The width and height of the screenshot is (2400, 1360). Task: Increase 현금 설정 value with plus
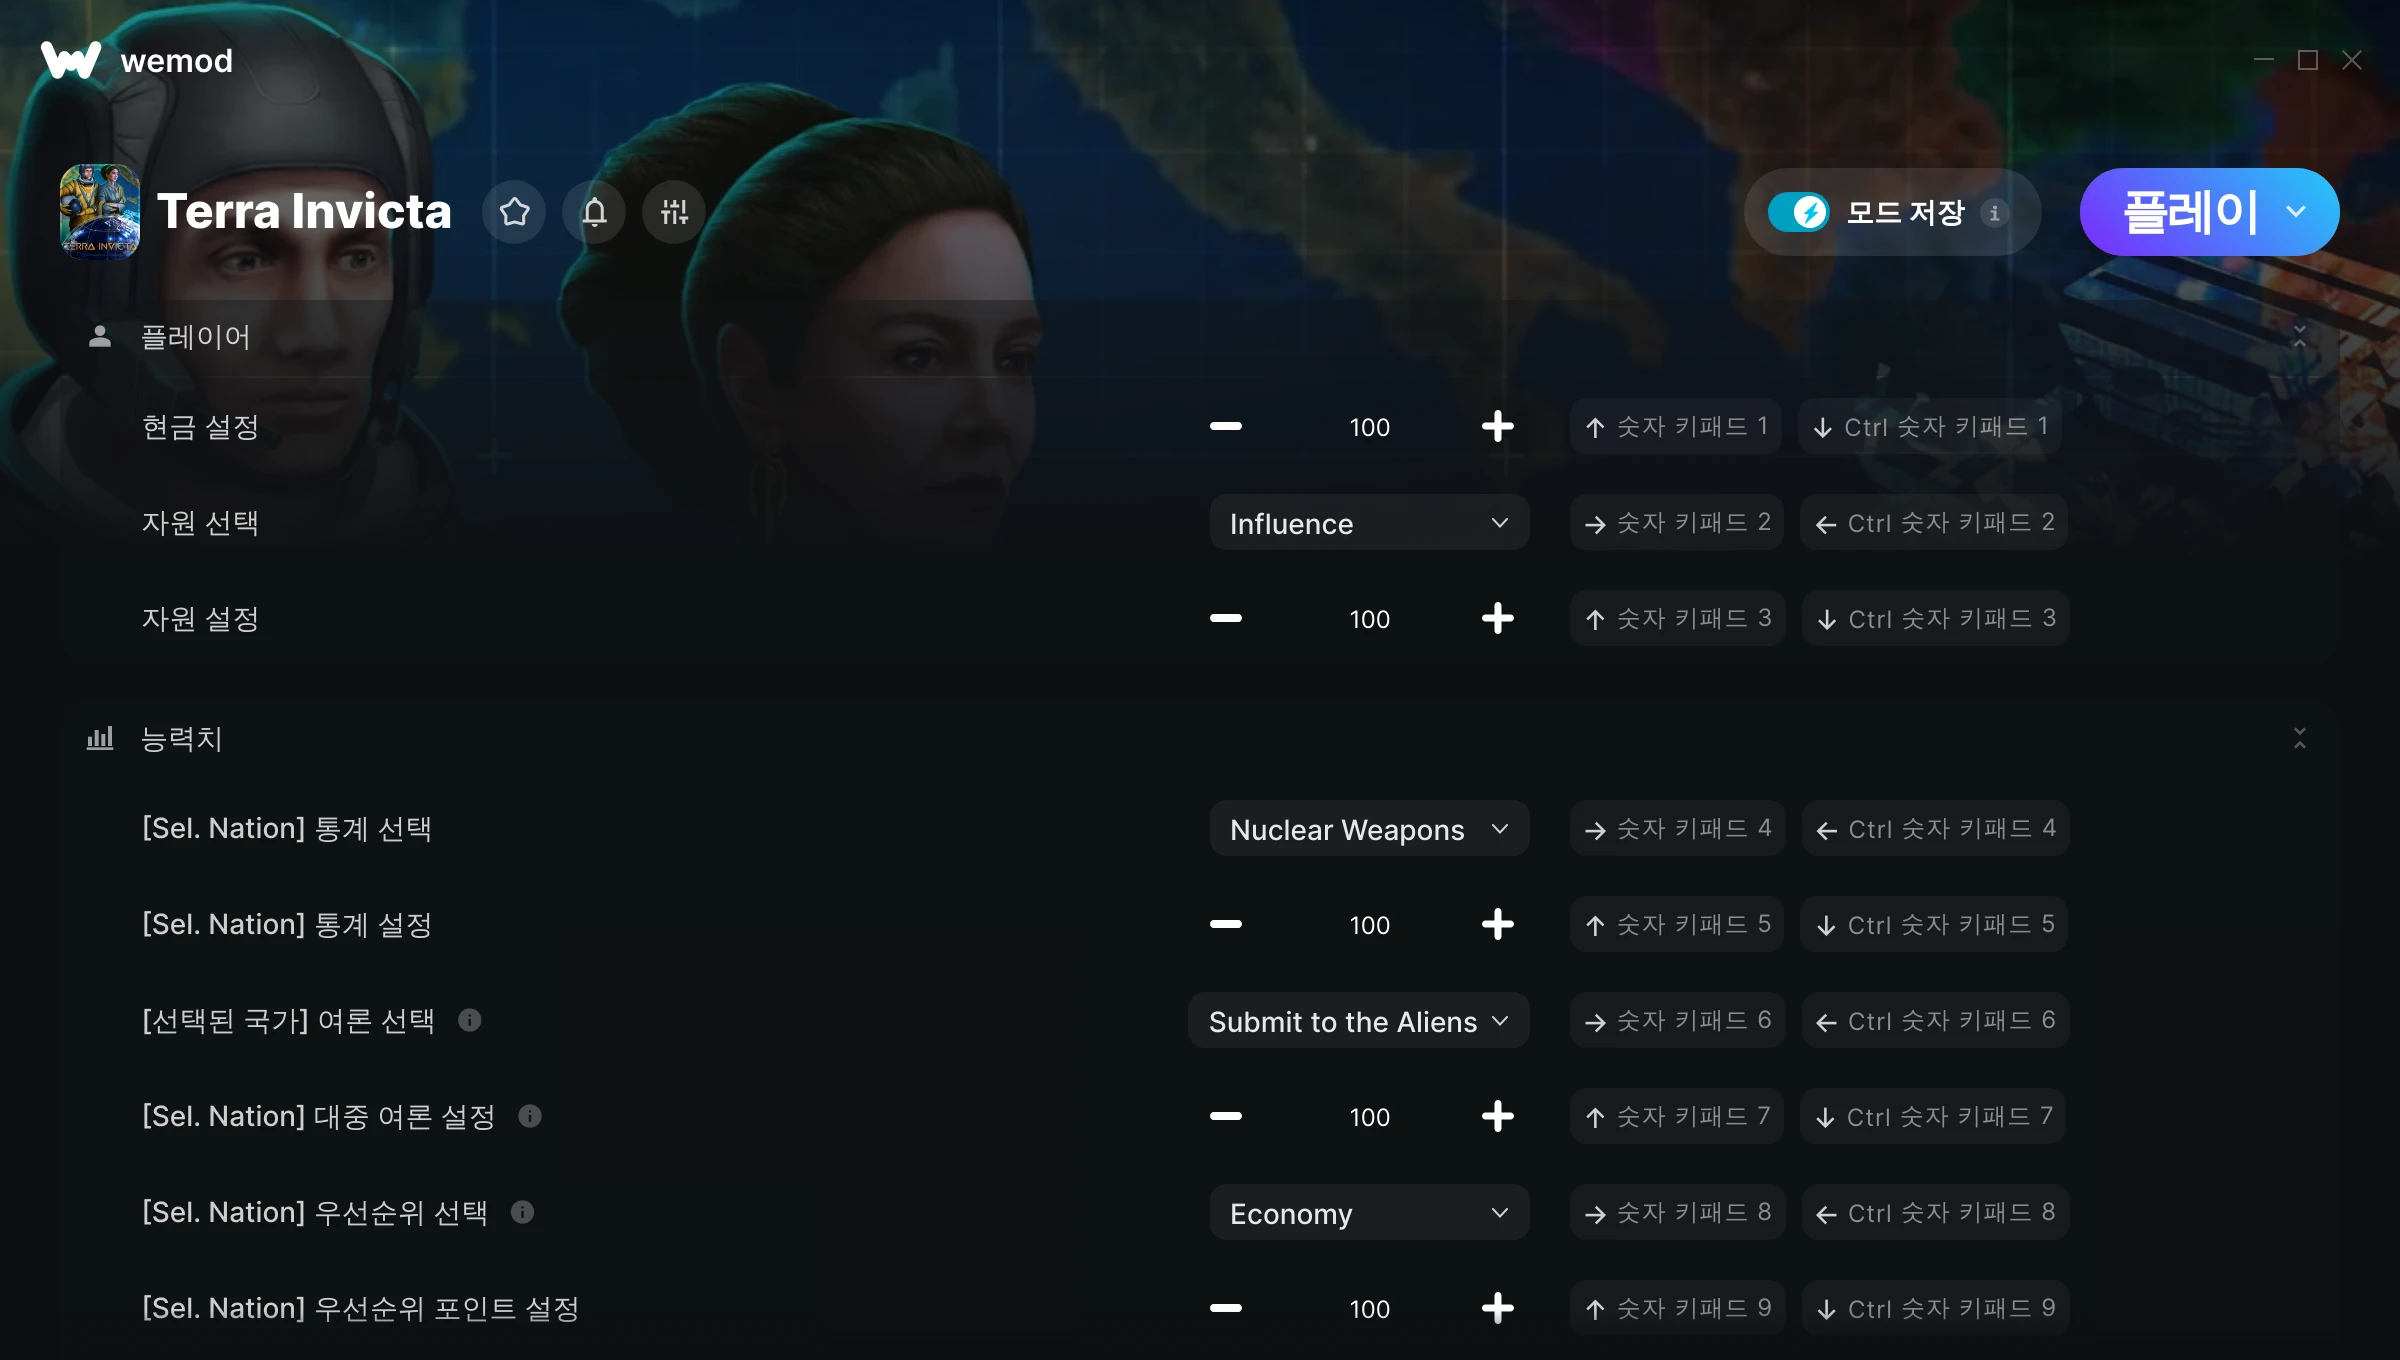coord(1497,427)
